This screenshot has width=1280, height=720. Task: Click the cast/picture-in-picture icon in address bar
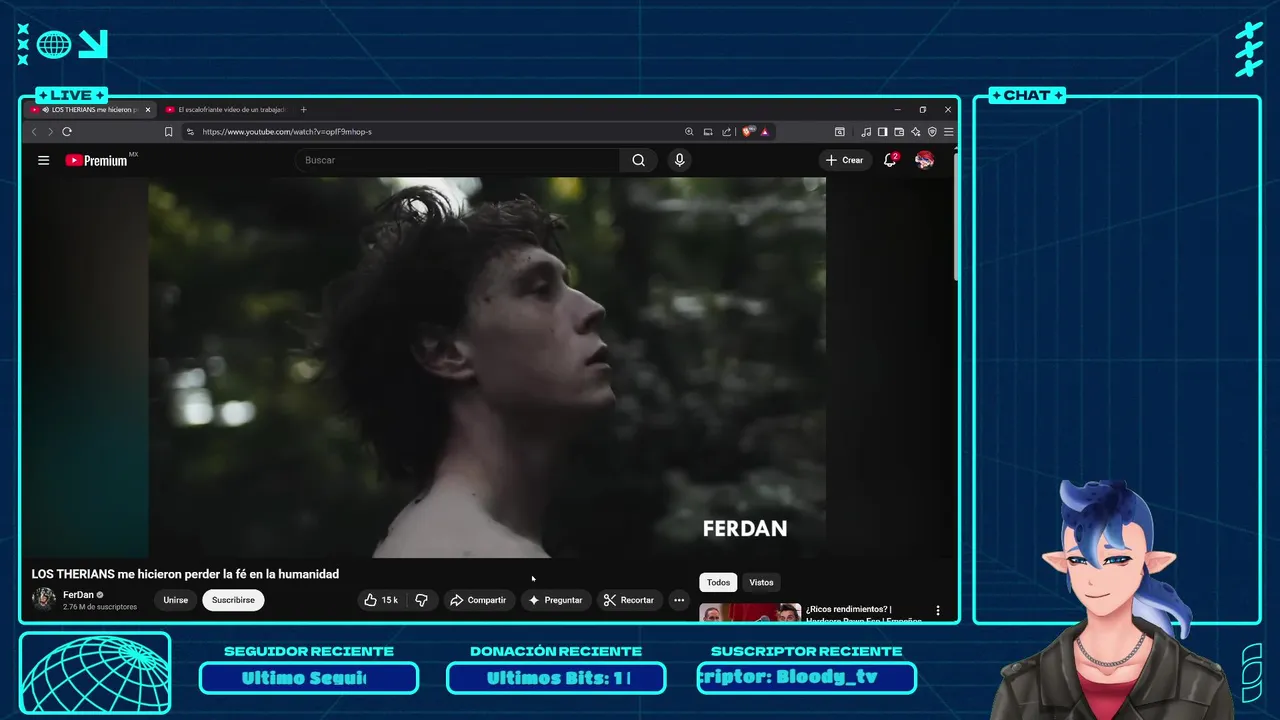tap(708, 131)
